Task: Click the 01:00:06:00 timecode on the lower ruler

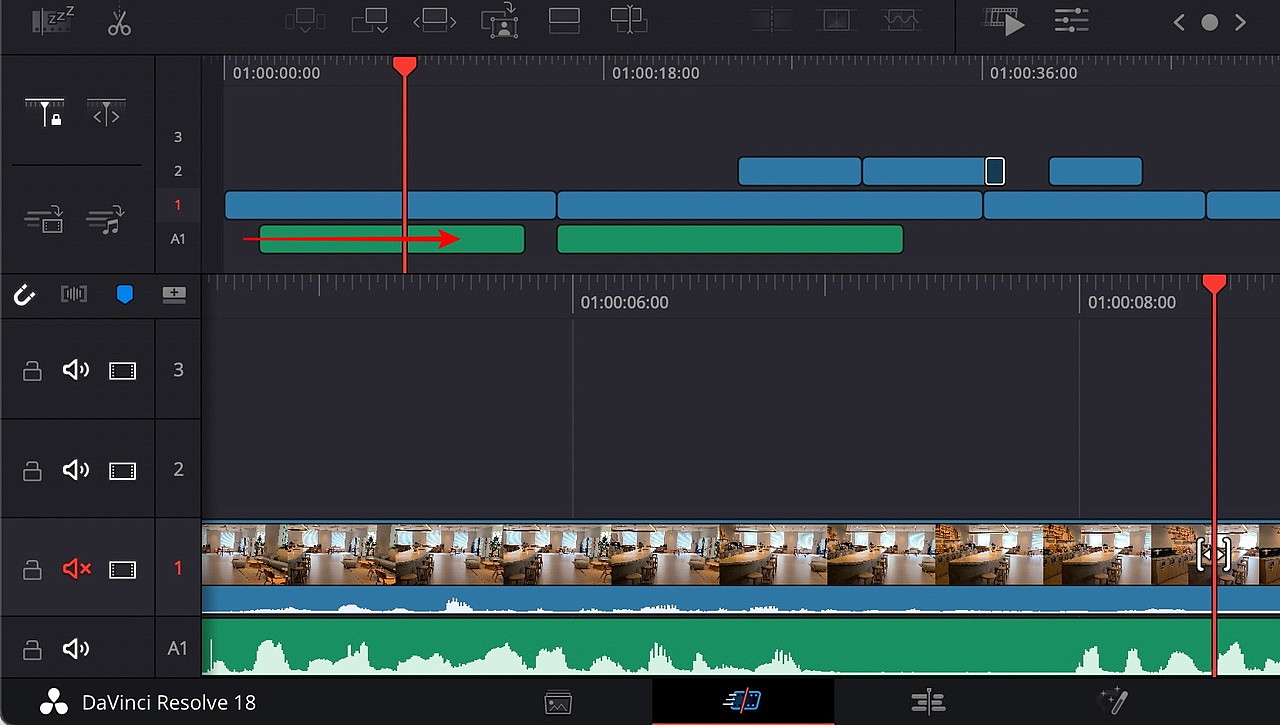Action: point(625,302)
